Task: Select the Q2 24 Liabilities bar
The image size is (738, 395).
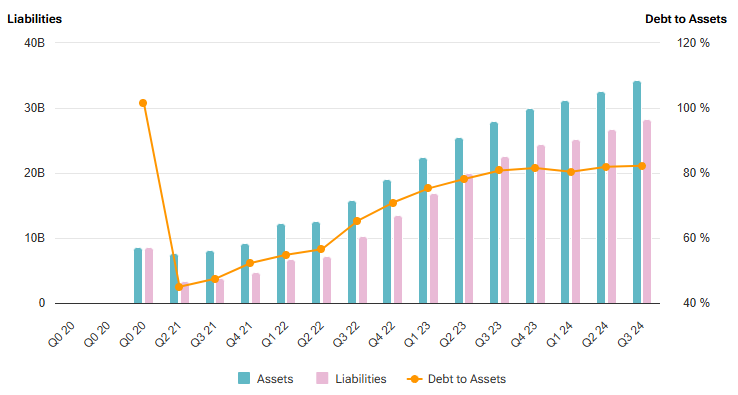Action: [612, 217]
